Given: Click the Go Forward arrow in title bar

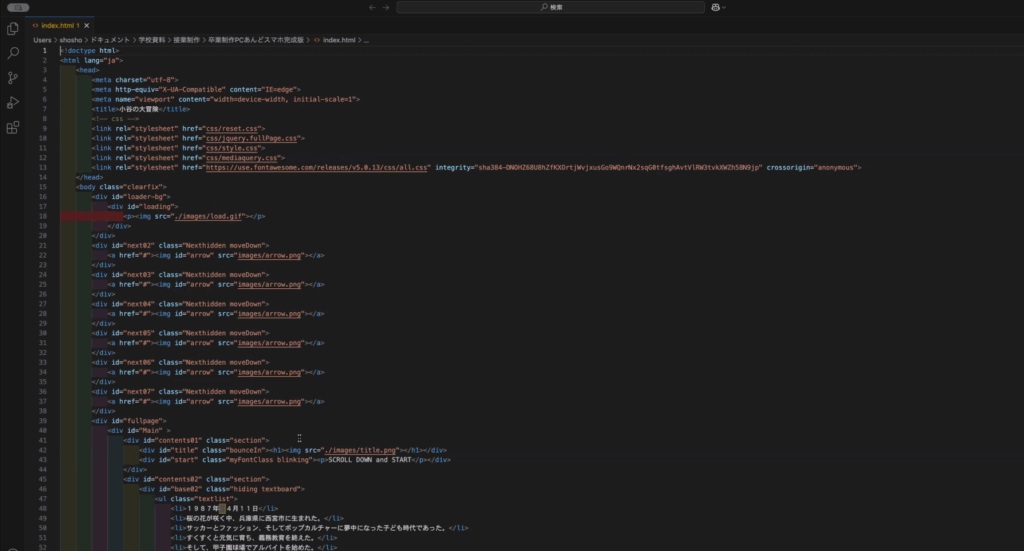Looking at the screenshot, I should point(386,7).
